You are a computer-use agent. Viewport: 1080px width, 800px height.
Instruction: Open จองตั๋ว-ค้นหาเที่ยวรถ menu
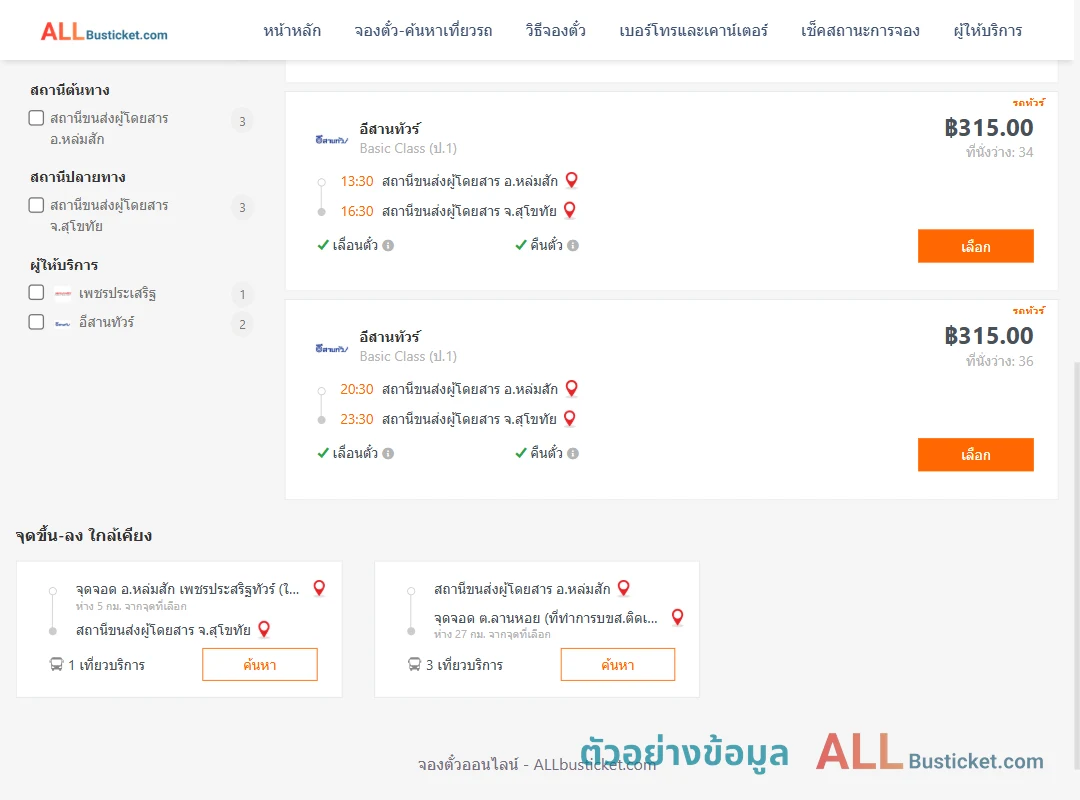click(423, 31)
